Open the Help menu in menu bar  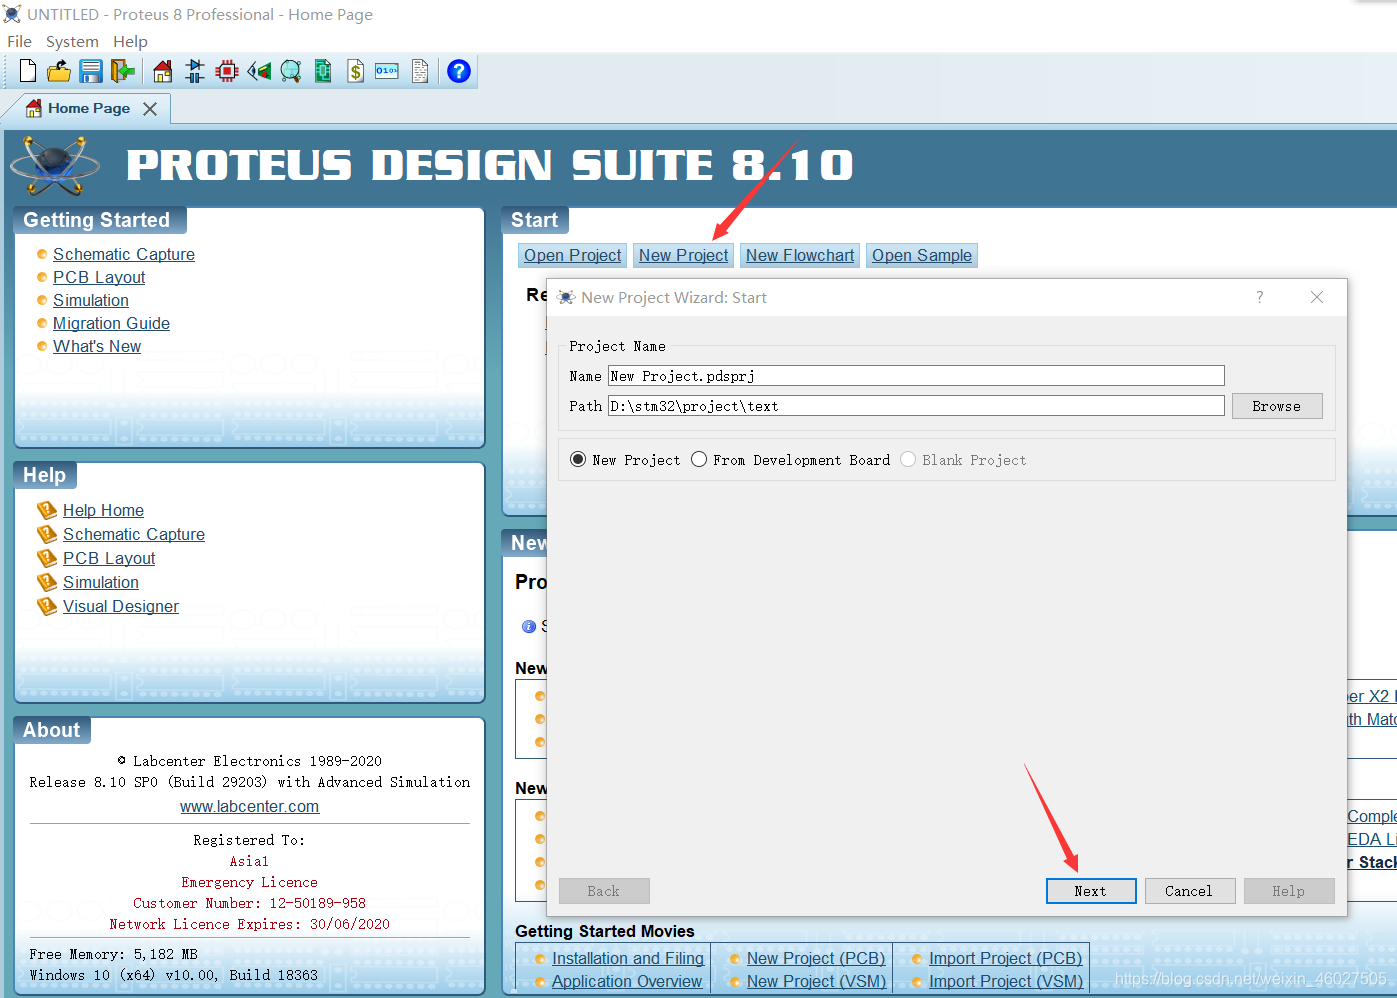(130, 42)
